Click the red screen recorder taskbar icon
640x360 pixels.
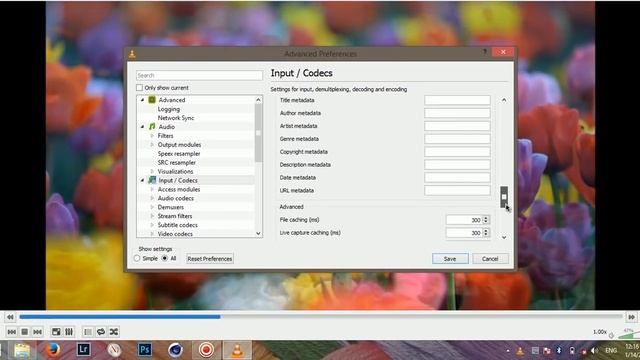pos(206,350)
